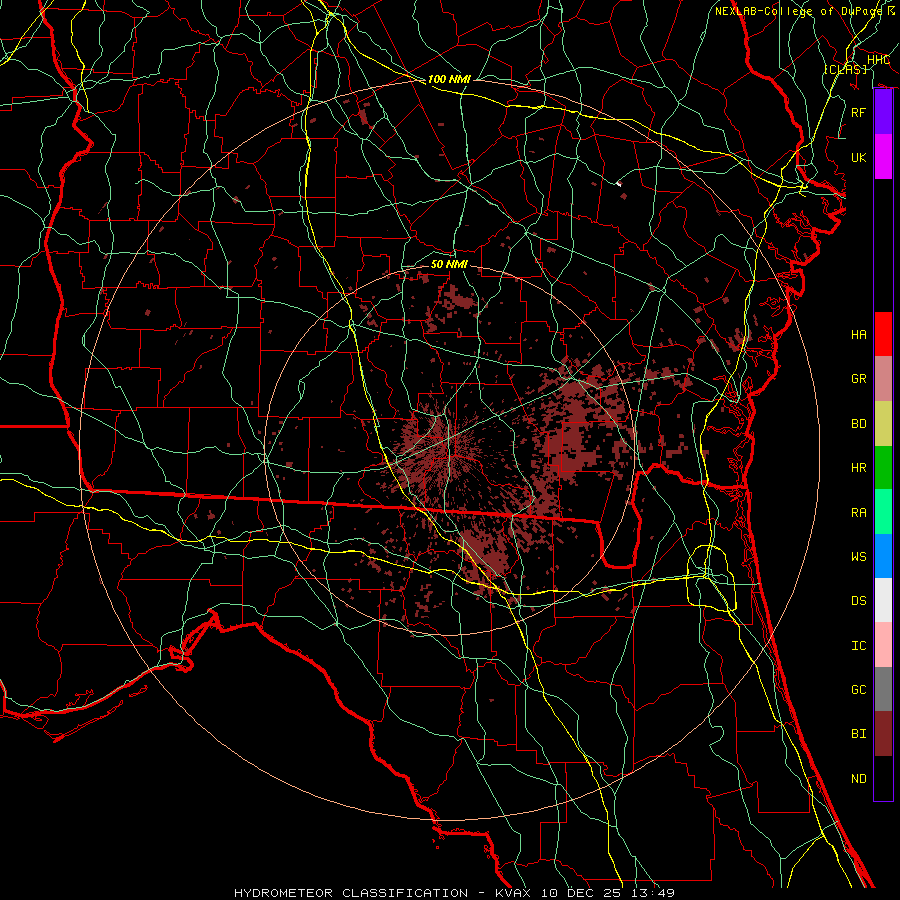Click the GC legend label
The height and width of the screenshot is (900, 900).
(859, 689)
